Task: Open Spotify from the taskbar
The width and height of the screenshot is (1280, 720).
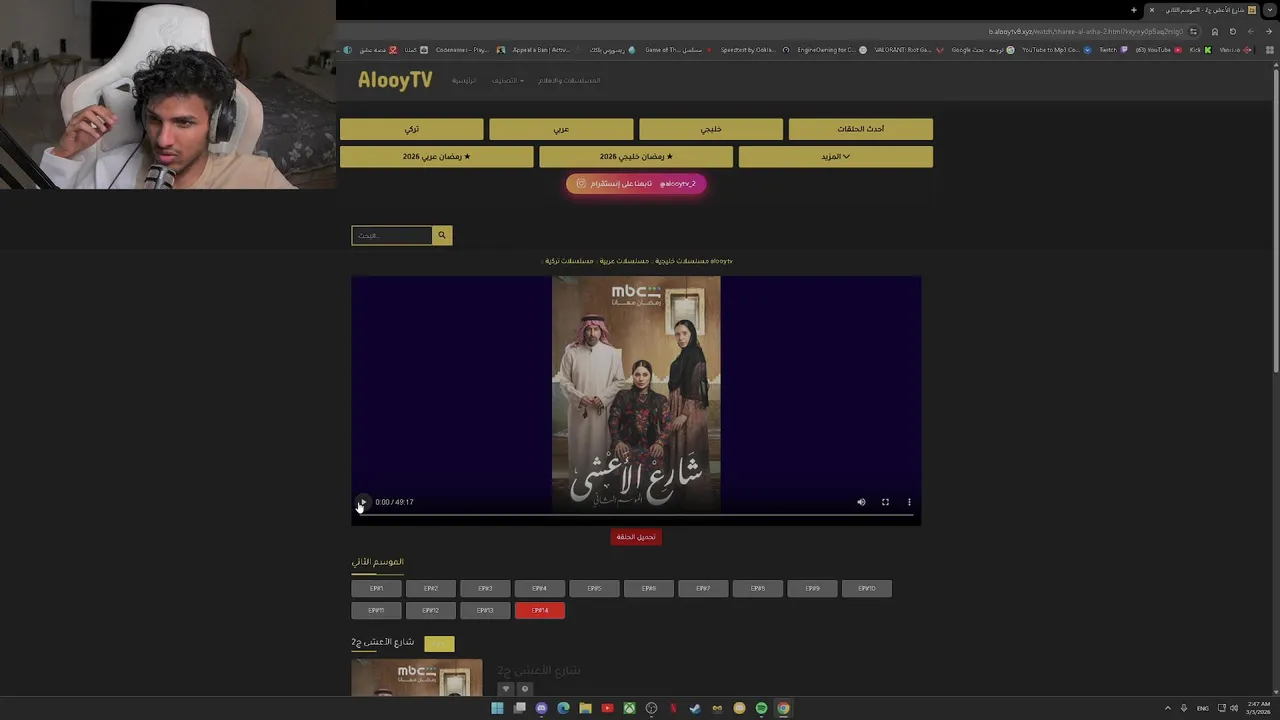Action: [761, 708]
